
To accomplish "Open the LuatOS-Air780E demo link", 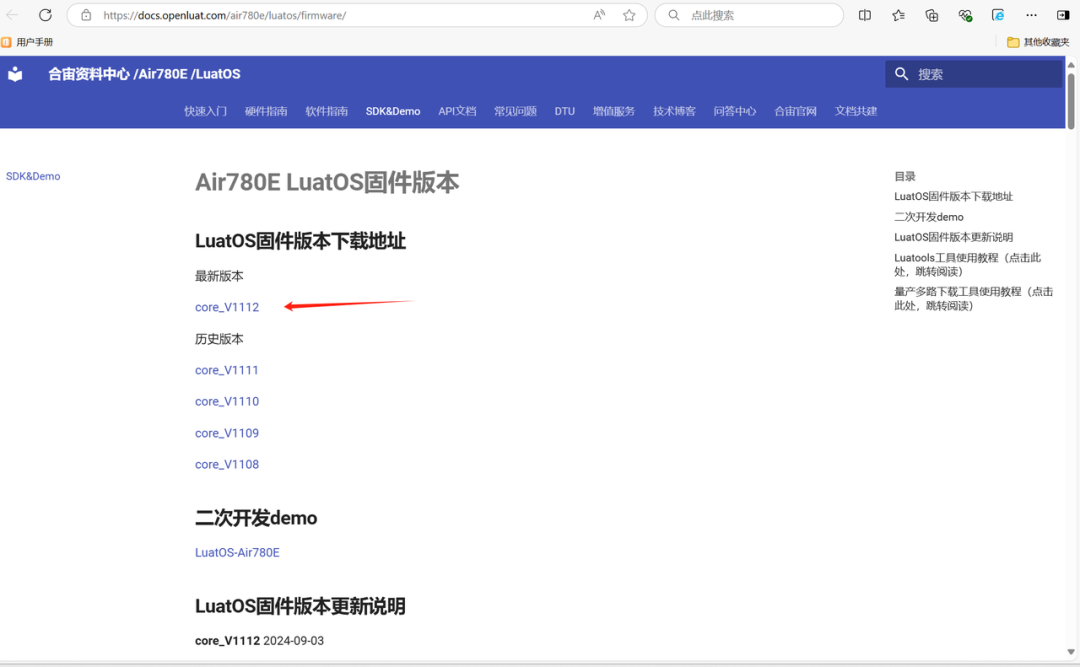I will point(237,552).
